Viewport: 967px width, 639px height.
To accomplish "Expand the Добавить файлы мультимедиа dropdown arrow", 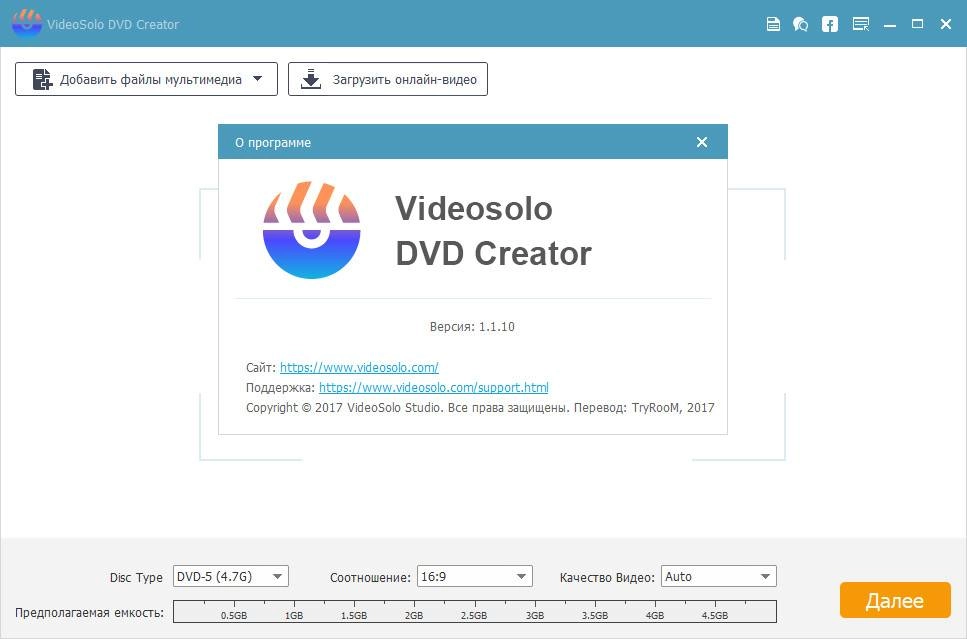I will click(258, 79).
